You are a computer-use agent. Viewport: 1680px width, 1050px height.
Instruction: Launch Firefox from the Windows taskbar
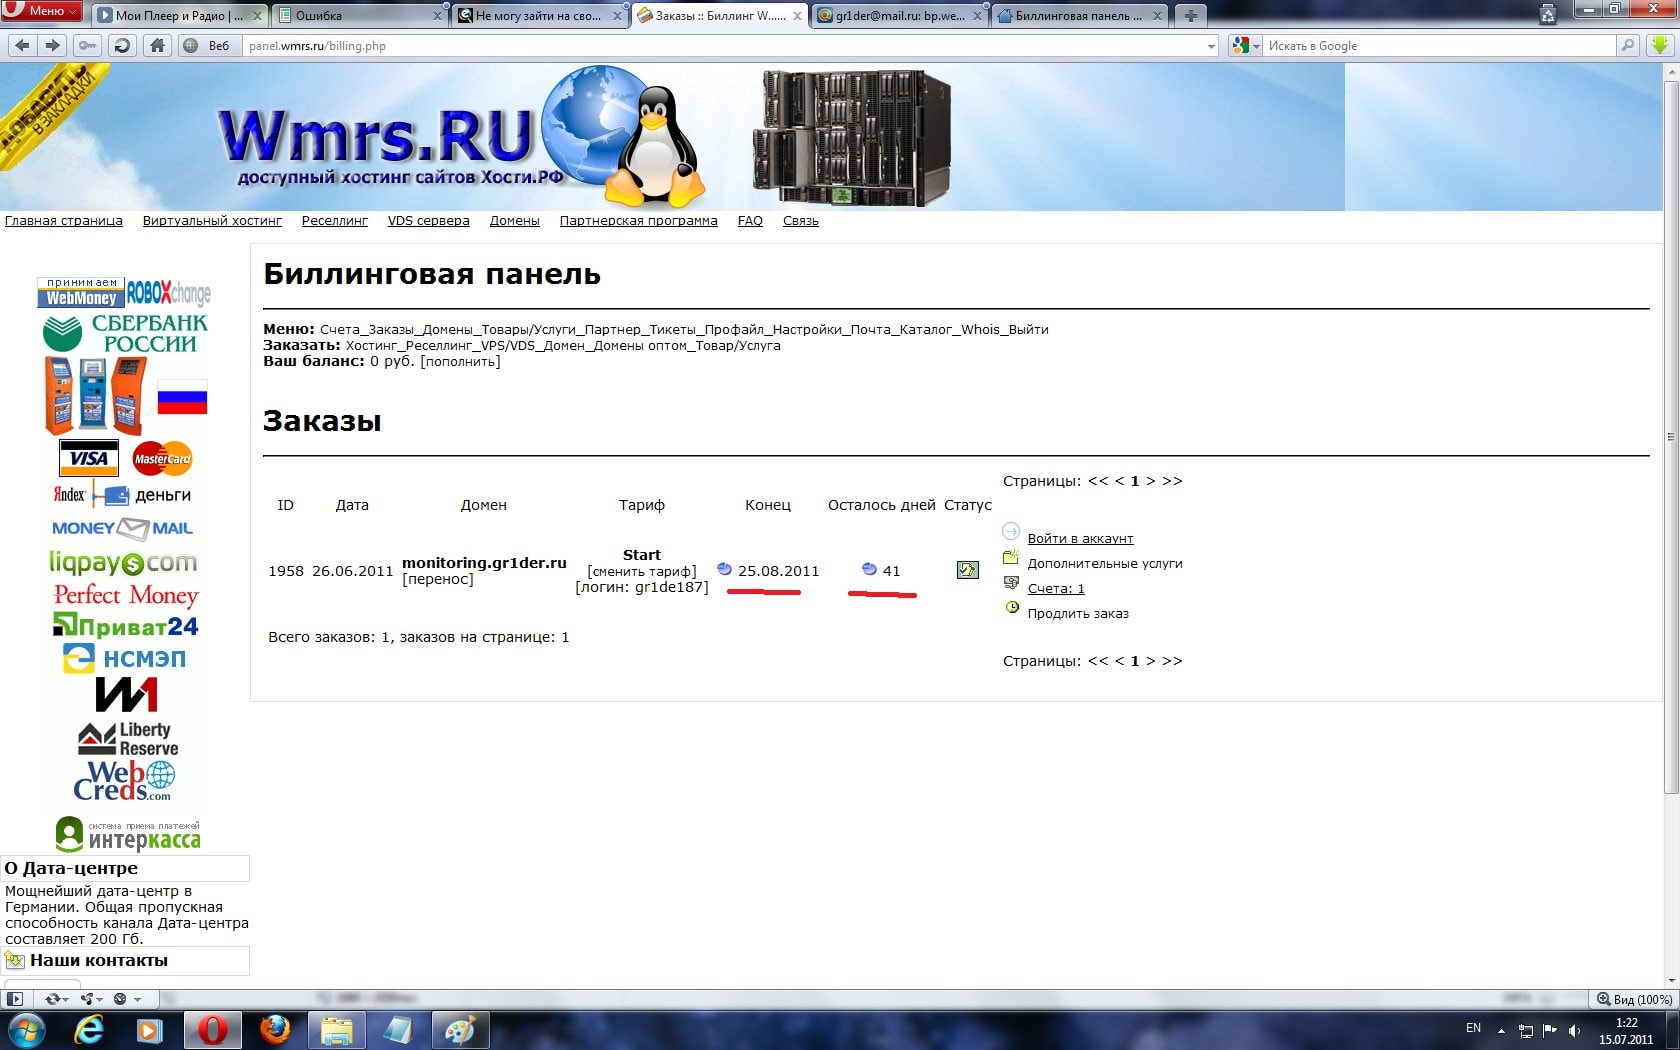pyautogui.click(x=274, y=1029)
